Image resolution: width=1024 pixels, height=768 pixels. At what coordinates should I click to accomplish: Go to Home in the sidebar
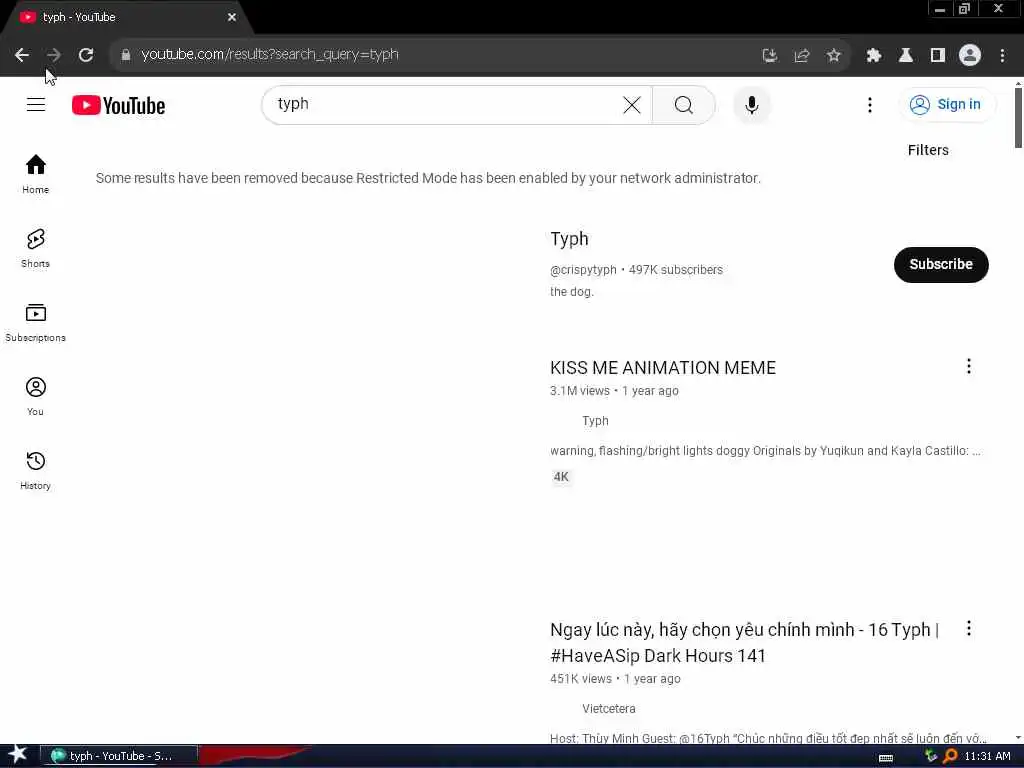[35, 174]
